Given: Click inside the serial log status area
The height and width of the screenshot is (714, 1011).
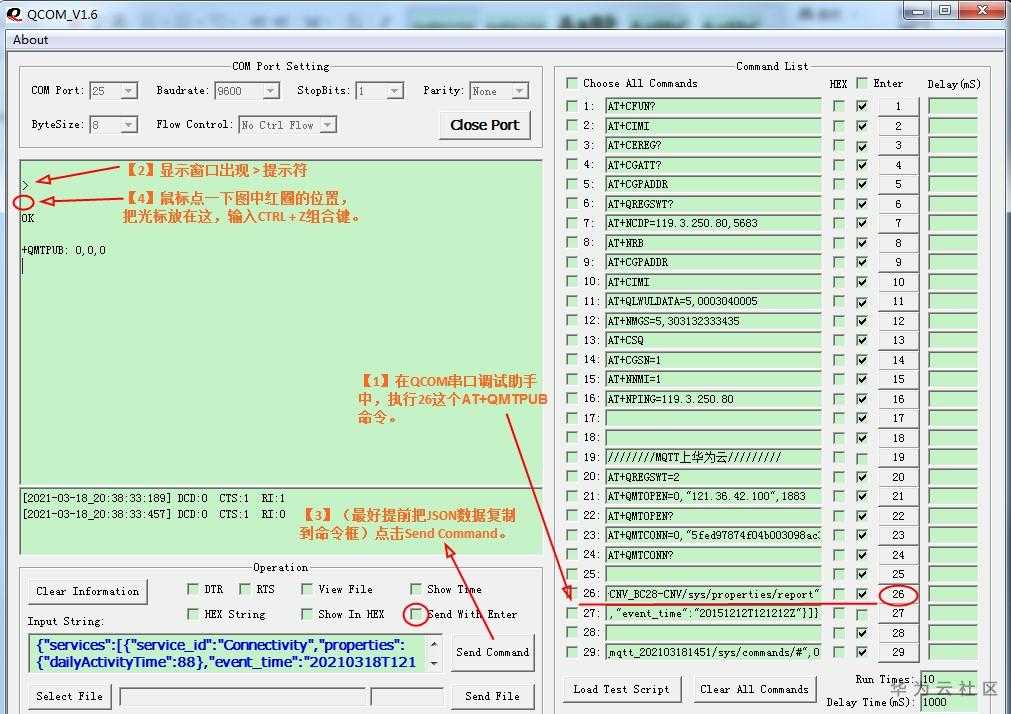Looking at the screenshot, I should click(280, 521).
